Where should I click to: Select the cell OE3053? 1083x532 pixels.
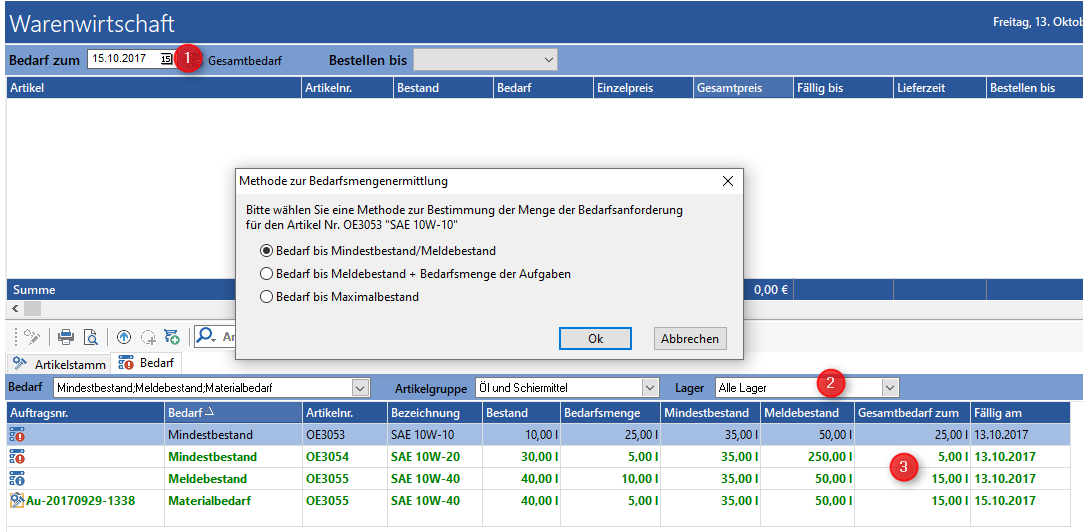tap(345, 435)
